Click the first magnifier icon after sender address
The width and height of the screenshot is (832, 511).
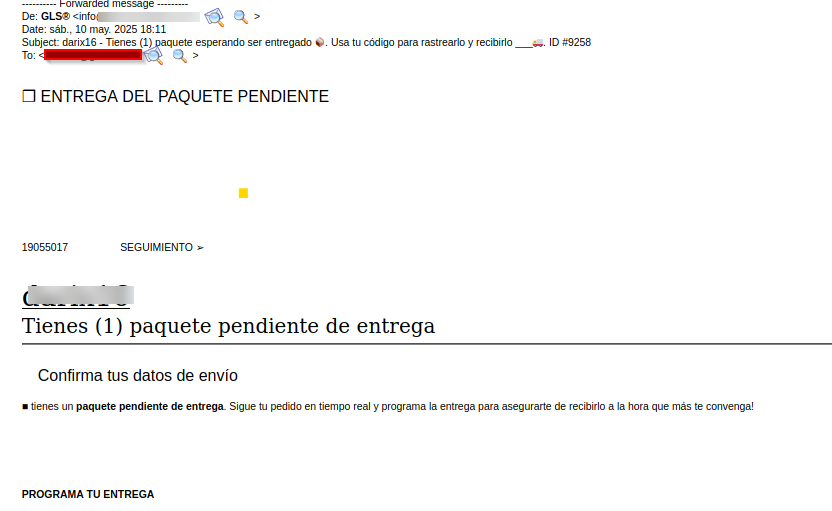click(214, 17)
